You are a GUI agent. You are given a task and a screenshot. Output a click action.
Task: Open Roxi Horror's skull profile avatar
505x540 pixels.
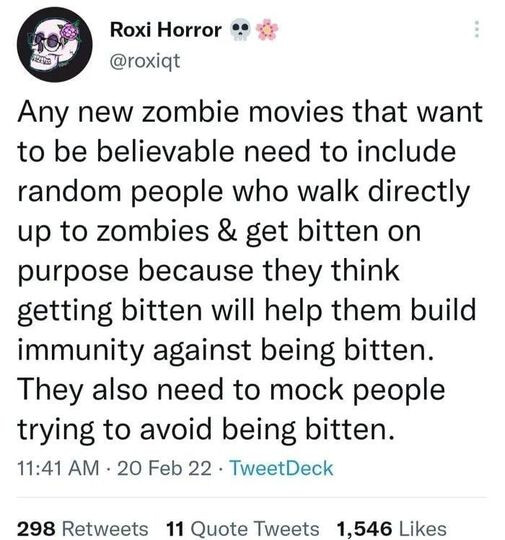(54, 45)
